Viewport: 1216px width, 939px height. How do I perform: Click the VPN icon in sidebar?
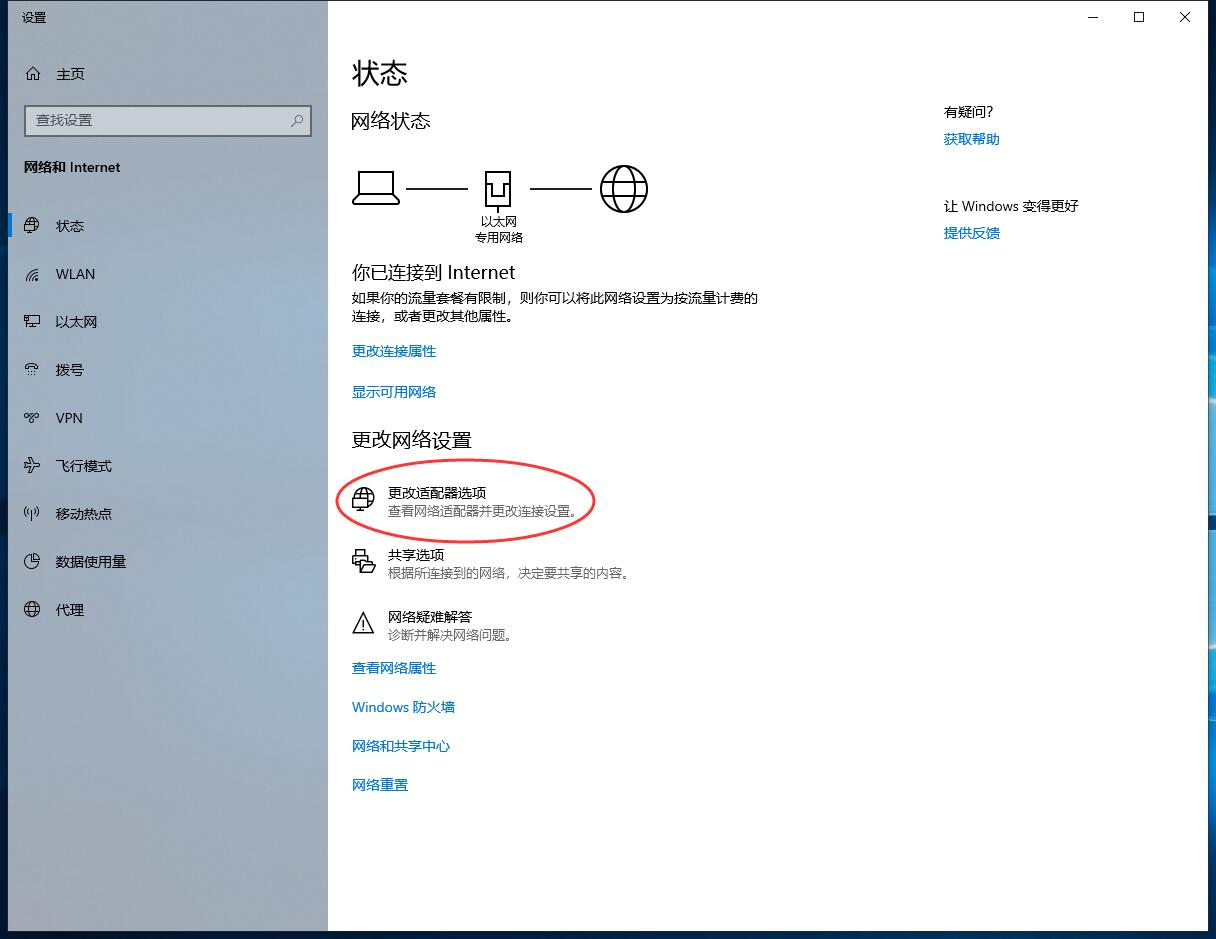(x=33, y=418)
